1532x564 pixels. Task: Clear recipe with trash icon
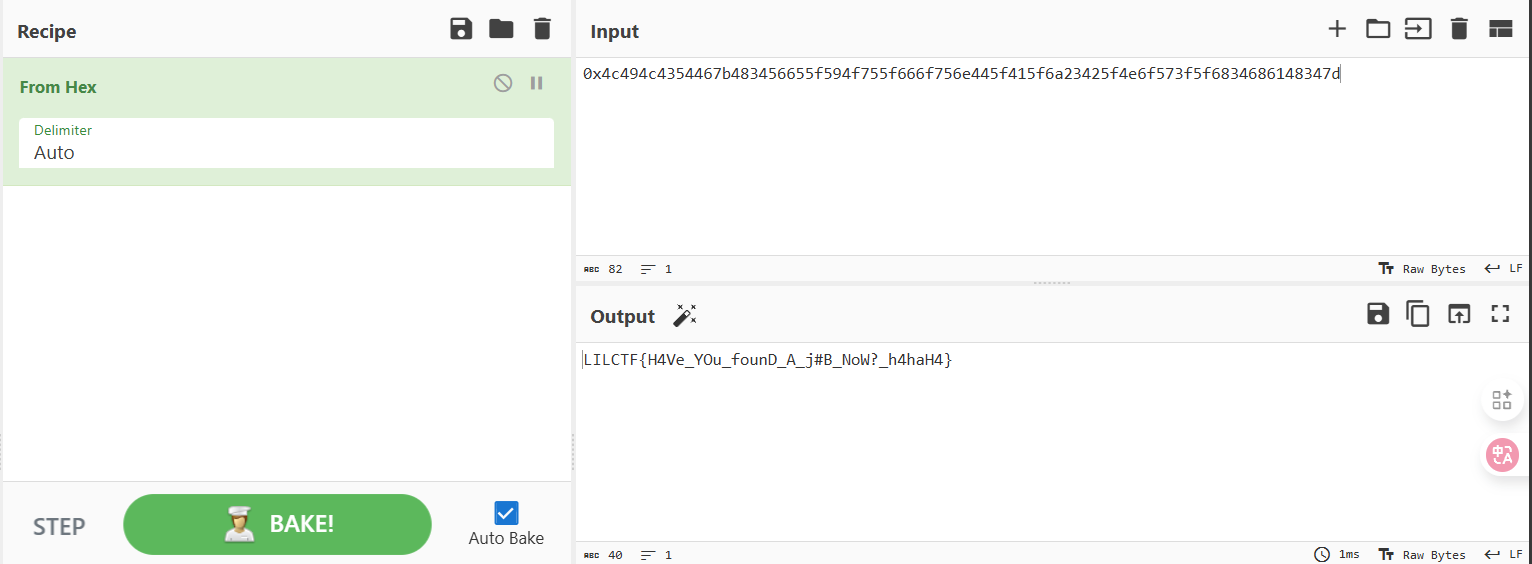coord(542,29)
